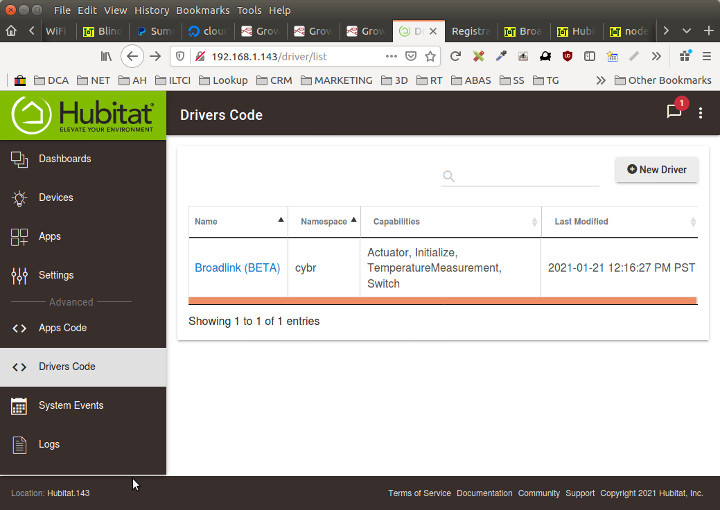Open the extensions grid icon

[x=686, y=56]
